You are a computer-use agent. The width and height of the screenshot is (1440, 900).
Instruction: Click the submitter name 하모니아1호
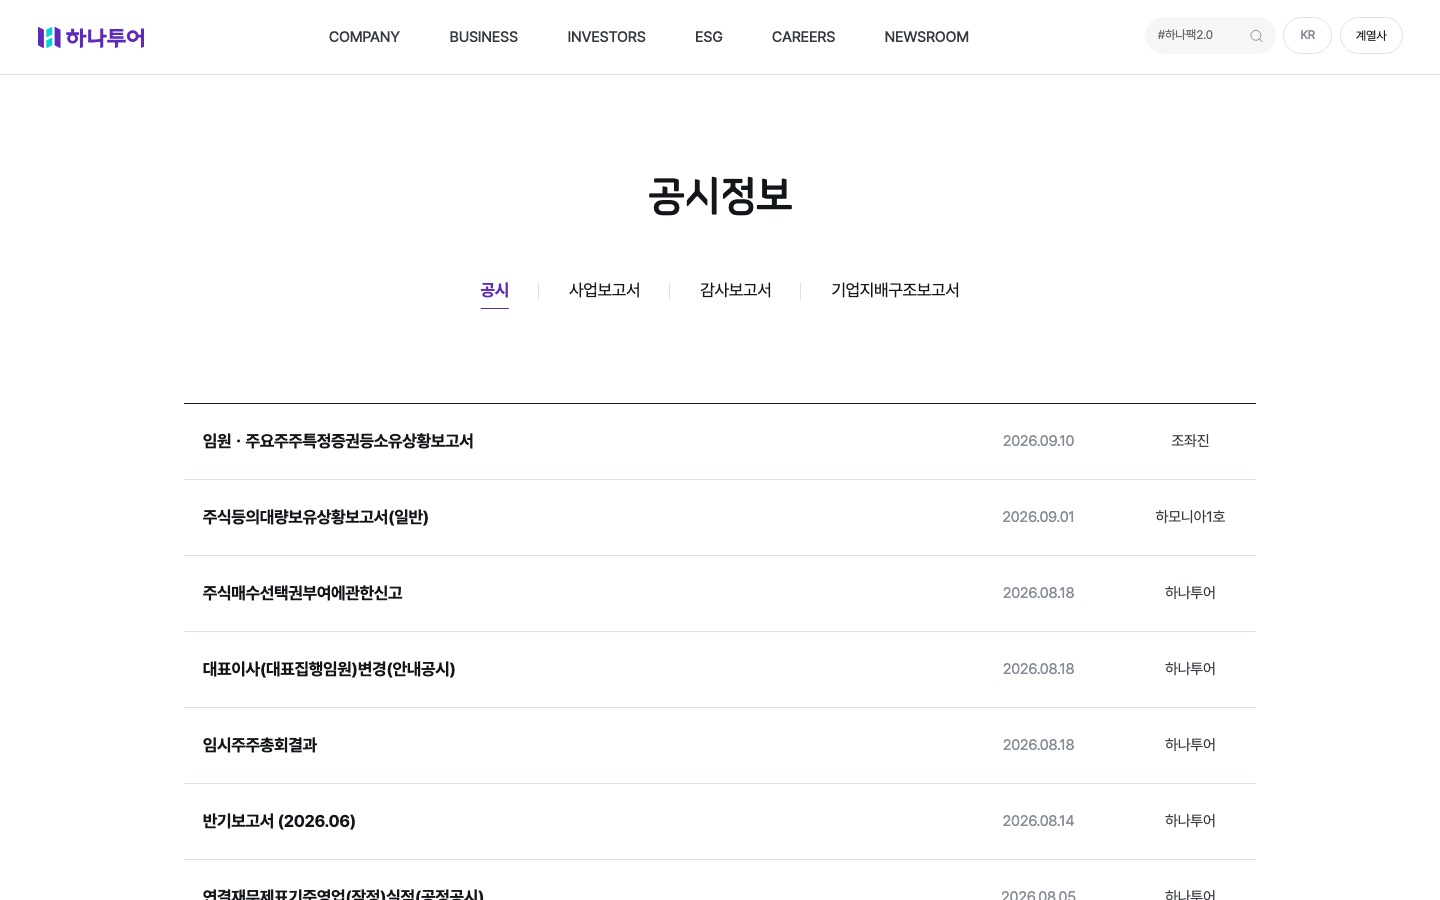pos(1190,517)
